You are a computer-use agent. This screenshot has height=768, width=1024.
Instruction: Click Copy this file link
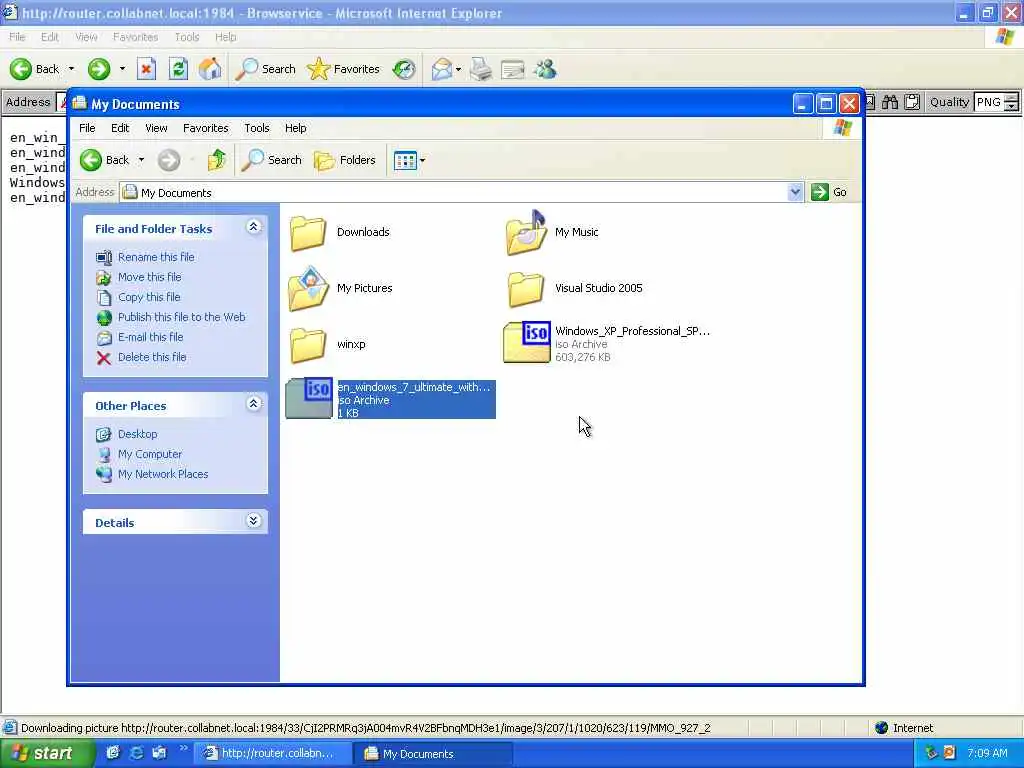point(149,297)
